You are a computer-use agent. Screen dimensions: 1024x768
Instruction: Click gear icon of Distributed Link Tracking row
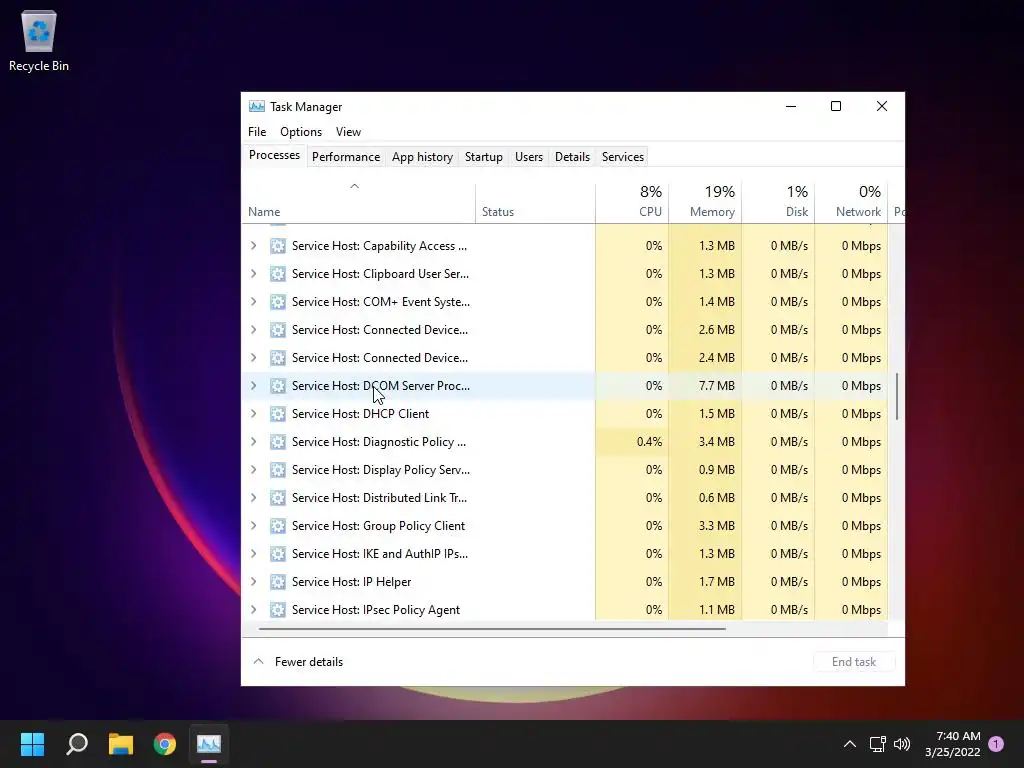point(278,498)
